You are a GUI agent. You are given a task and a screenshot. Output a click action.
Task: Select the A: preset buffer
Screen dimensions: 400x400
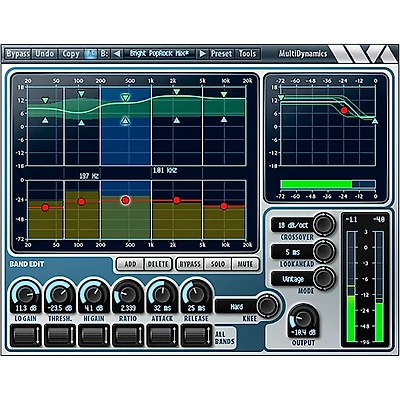[91, 54]
